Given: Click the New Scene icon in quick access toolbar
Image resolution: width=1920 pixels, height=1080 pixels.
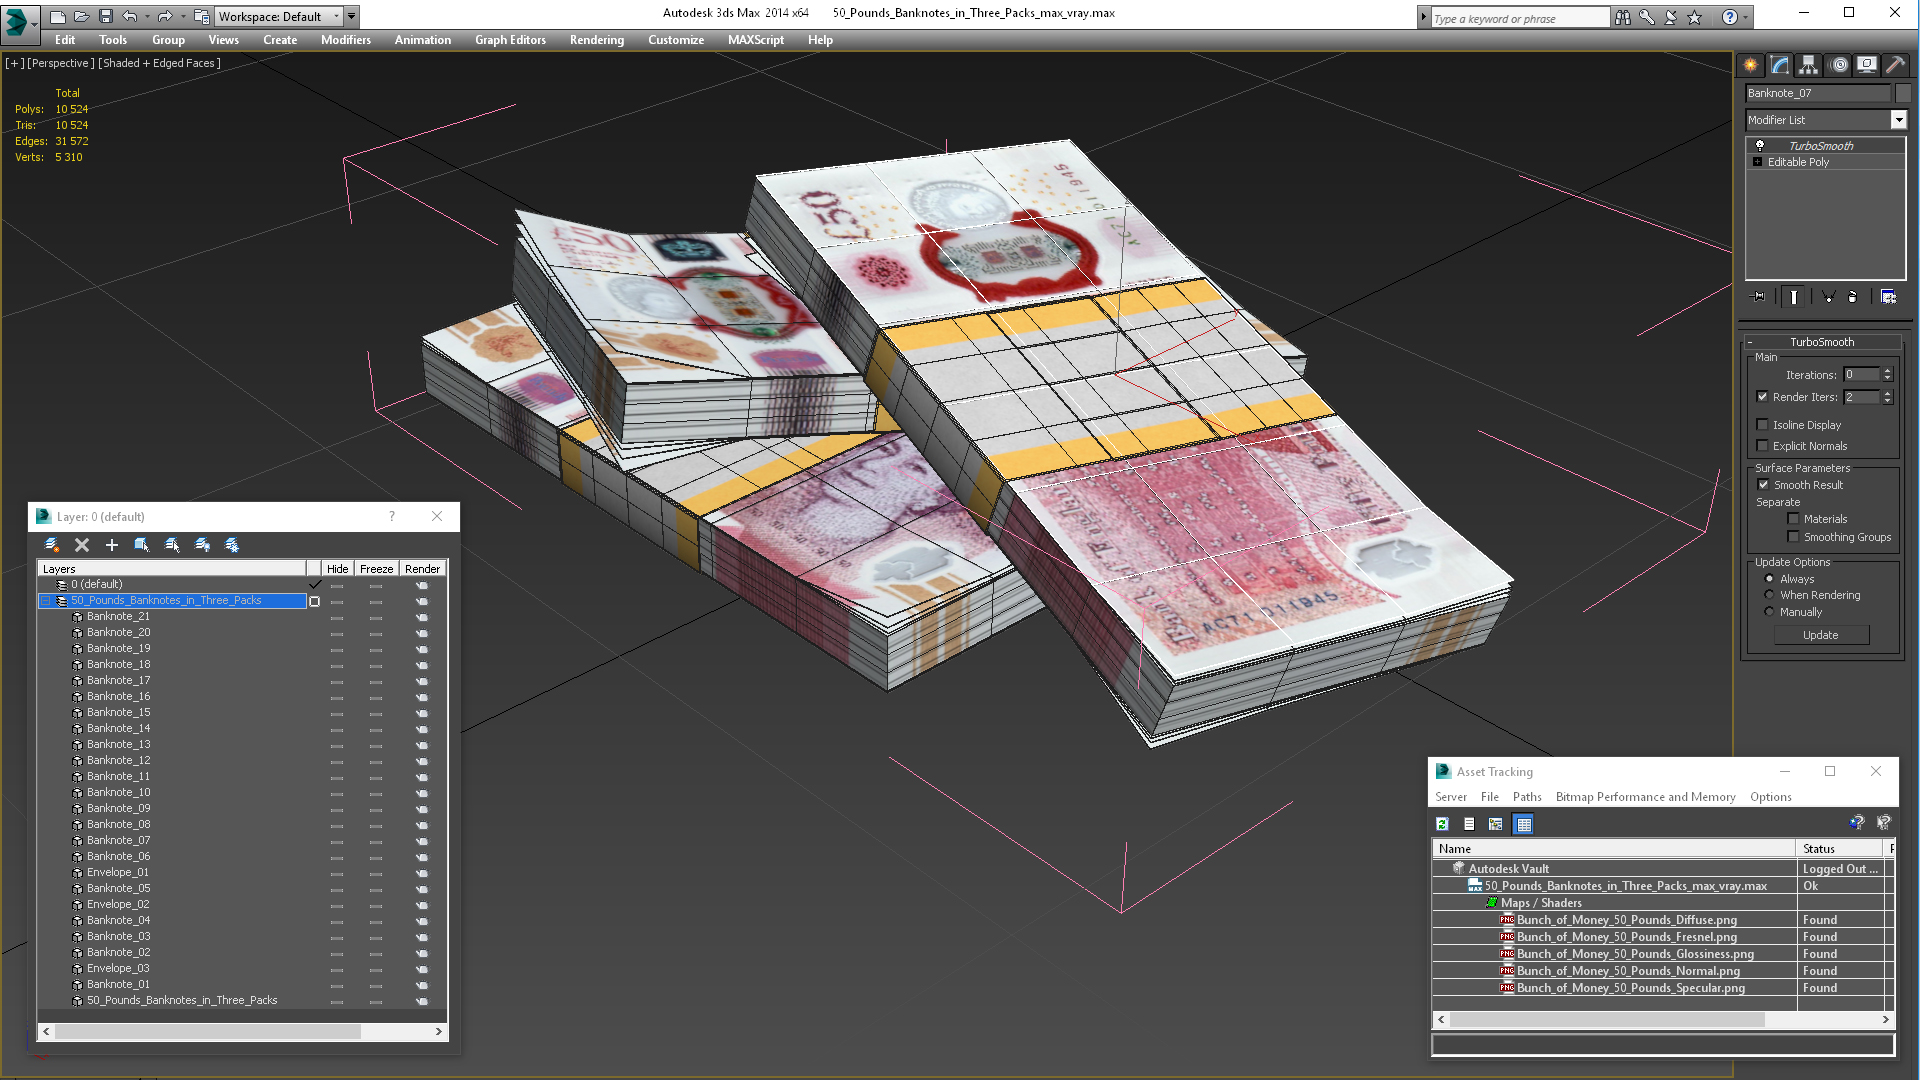Looking at the screenshot, I should [x=58, y=16].
